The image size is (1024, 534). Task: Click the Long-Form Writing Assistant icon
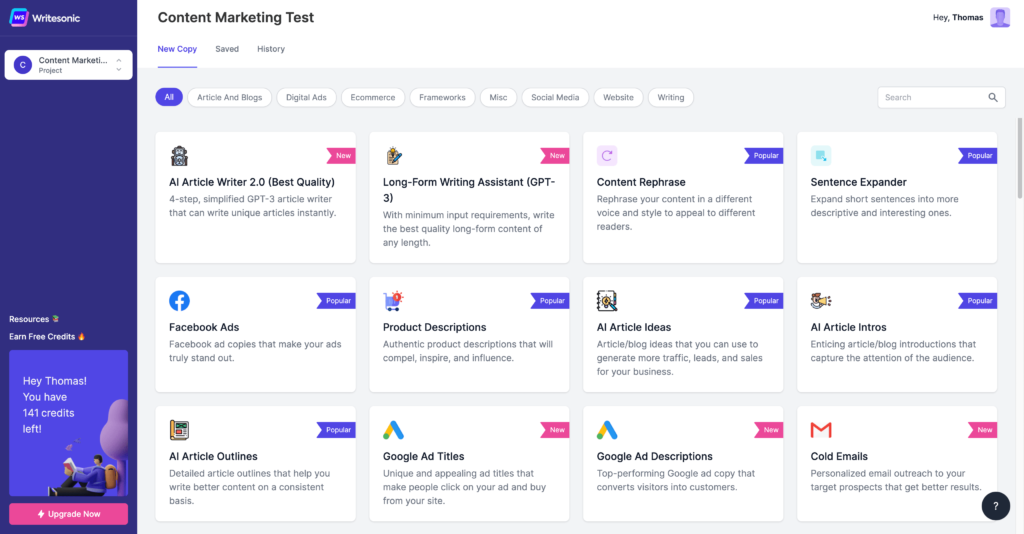[x=393, y=156]
